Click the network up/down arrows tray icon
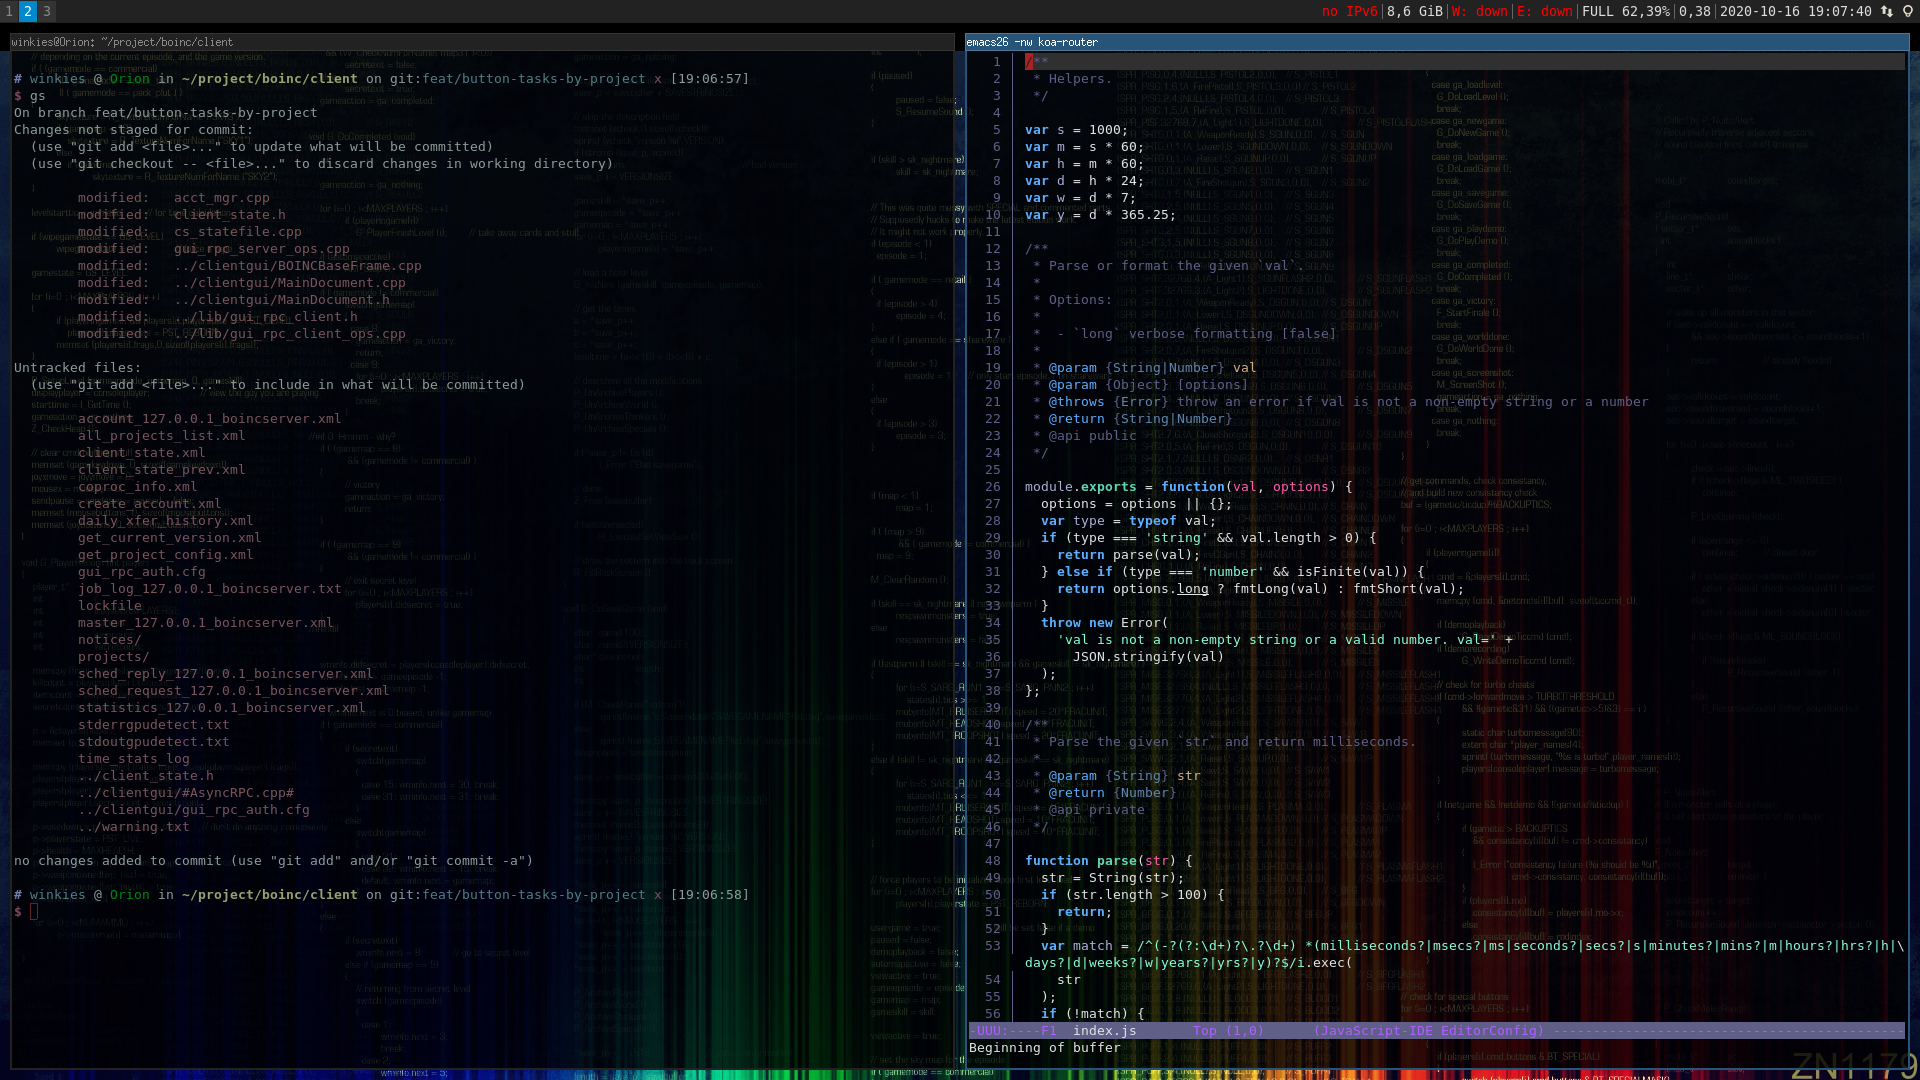The width and height of the screenshot is (1920, 1080). pyautogui.click(x=1887, y=11)
